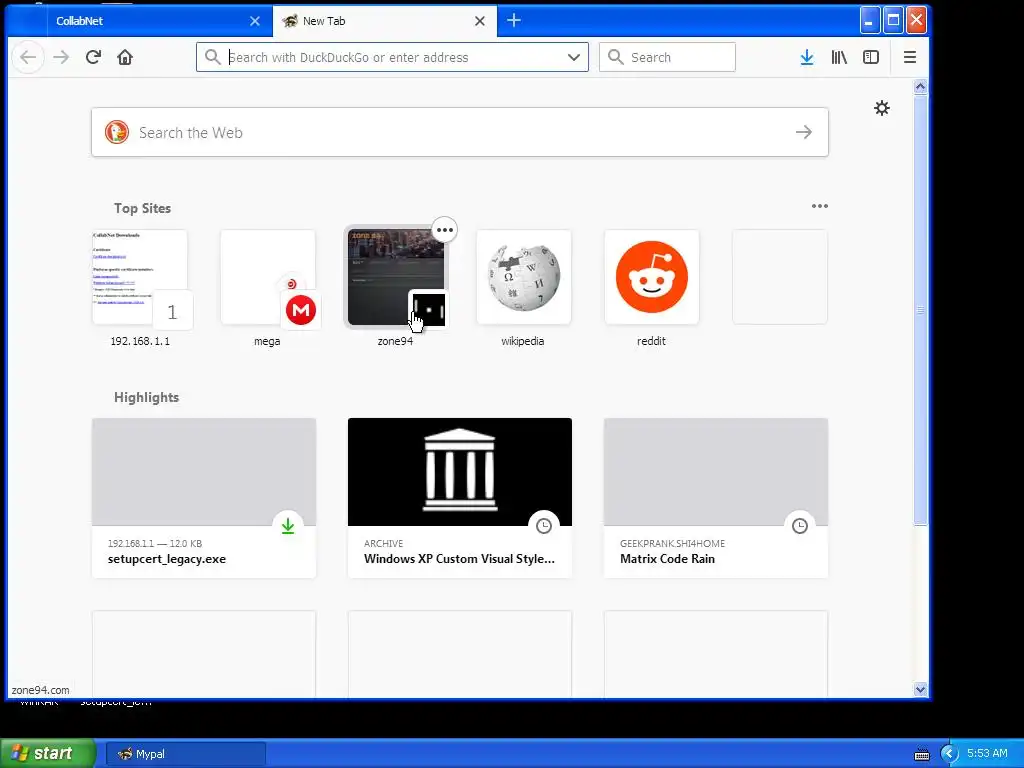Go back with the back arrow button
Viewport: 1024px width, 768px height.
point(28,57)
